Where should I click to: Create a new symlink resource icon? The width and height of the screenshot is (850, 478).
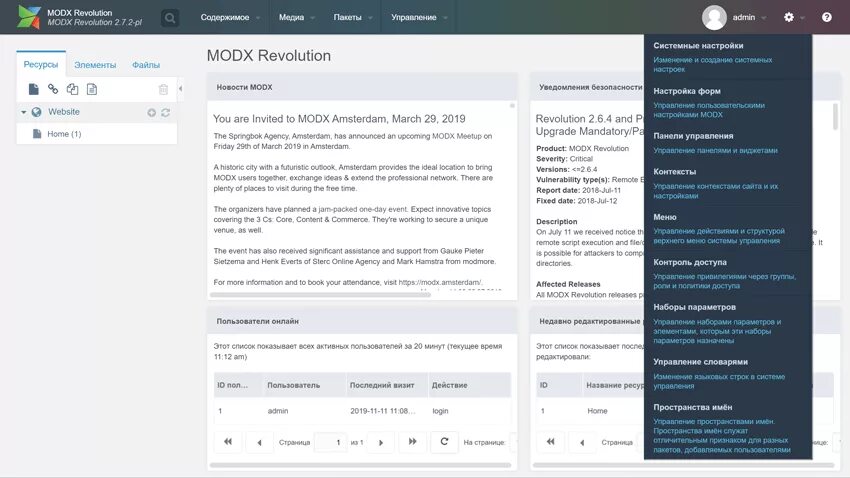(x=72, y=89)
